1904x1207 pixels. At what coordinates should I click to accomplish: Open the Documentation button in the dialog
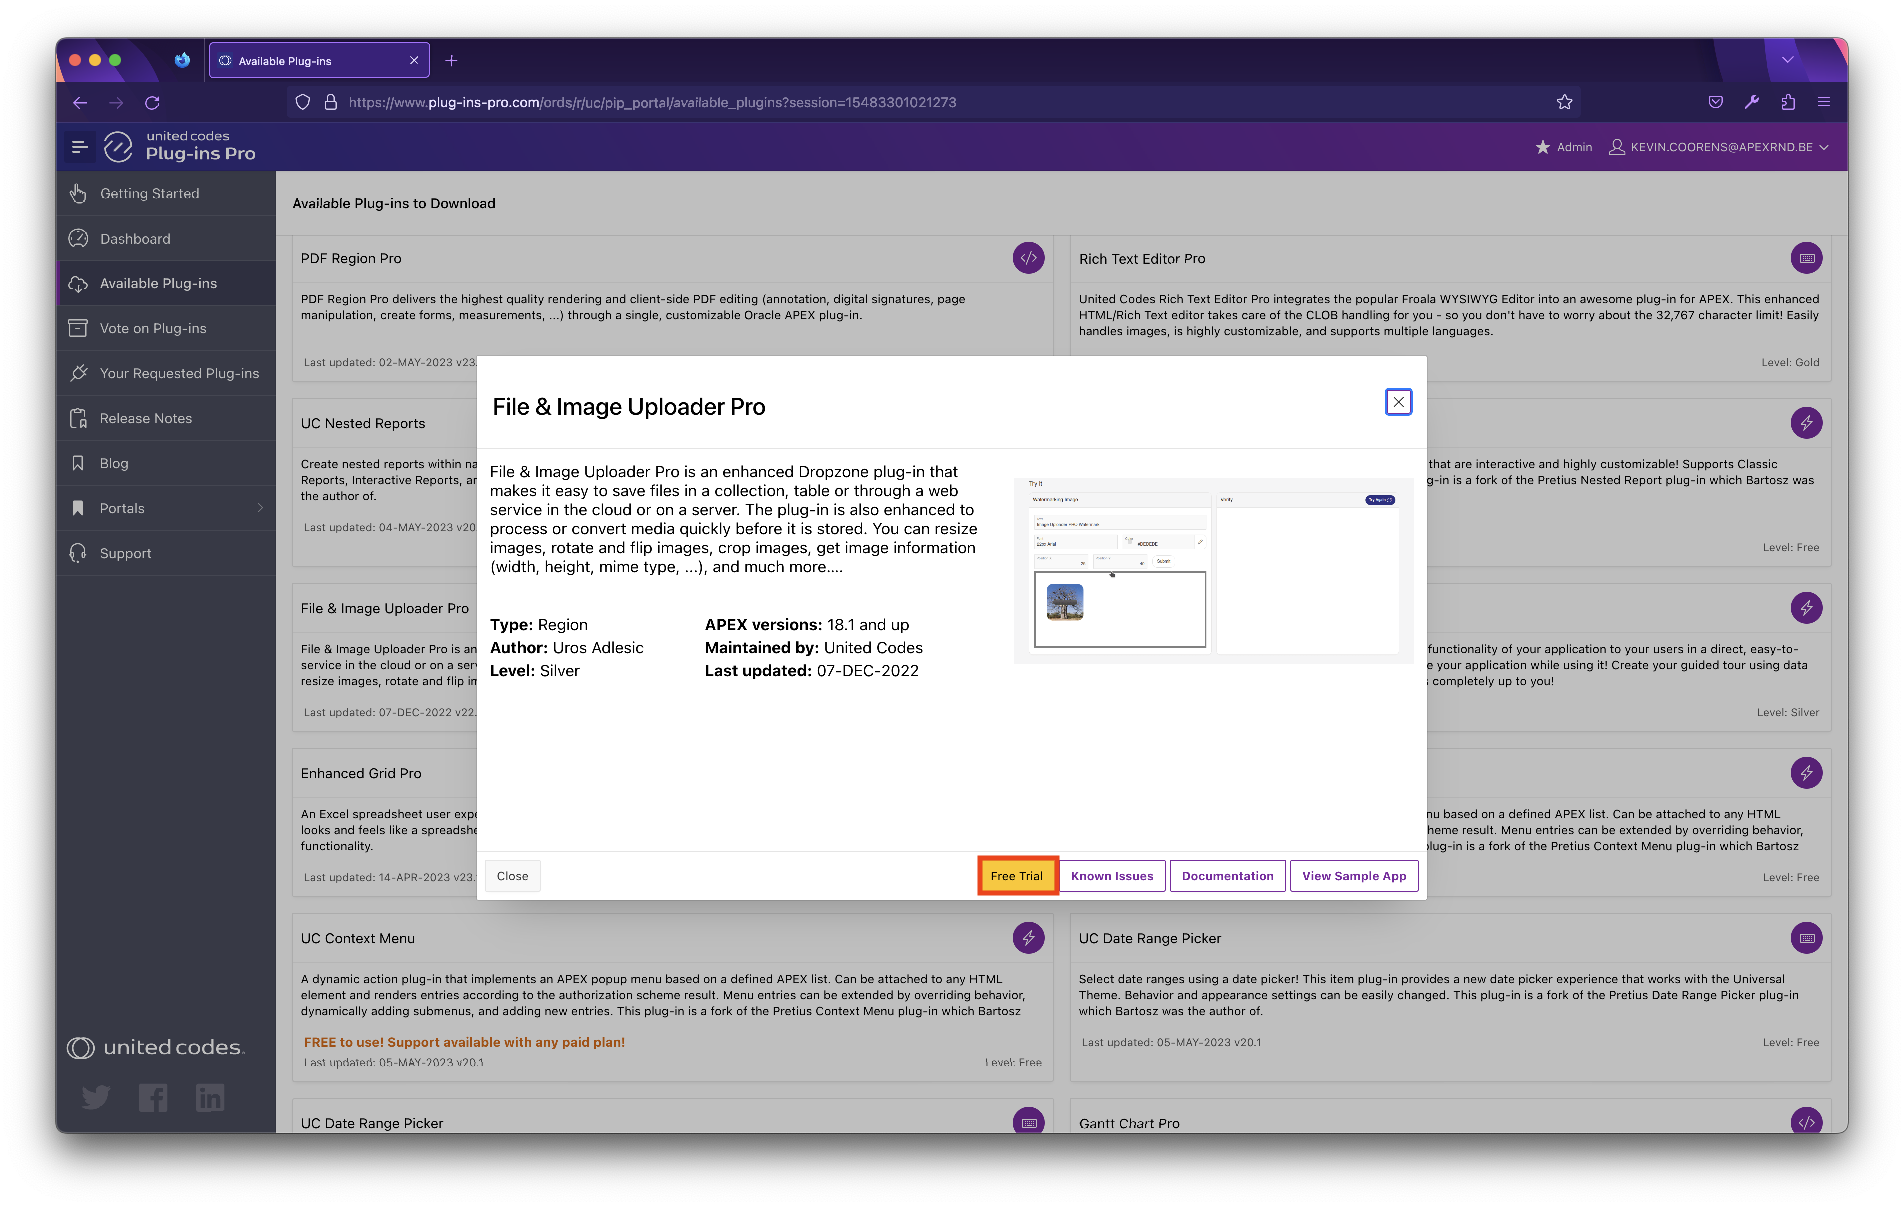tap(1228, 876)
